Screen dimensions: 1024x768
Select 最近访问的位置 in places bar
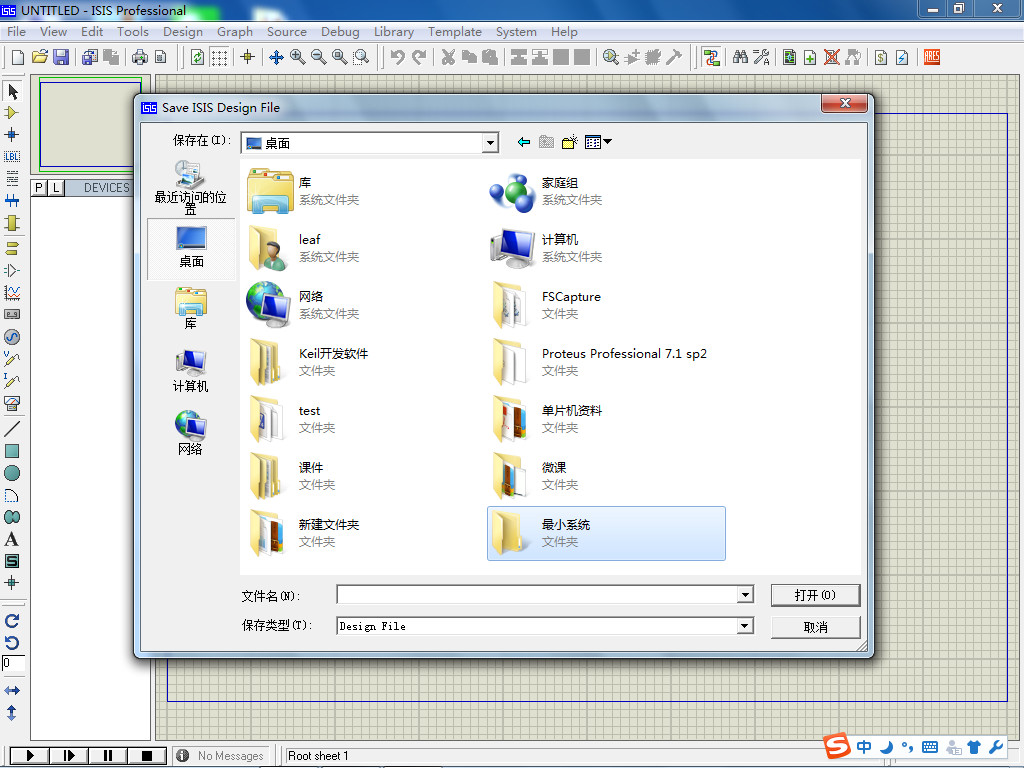pos(190,188)
